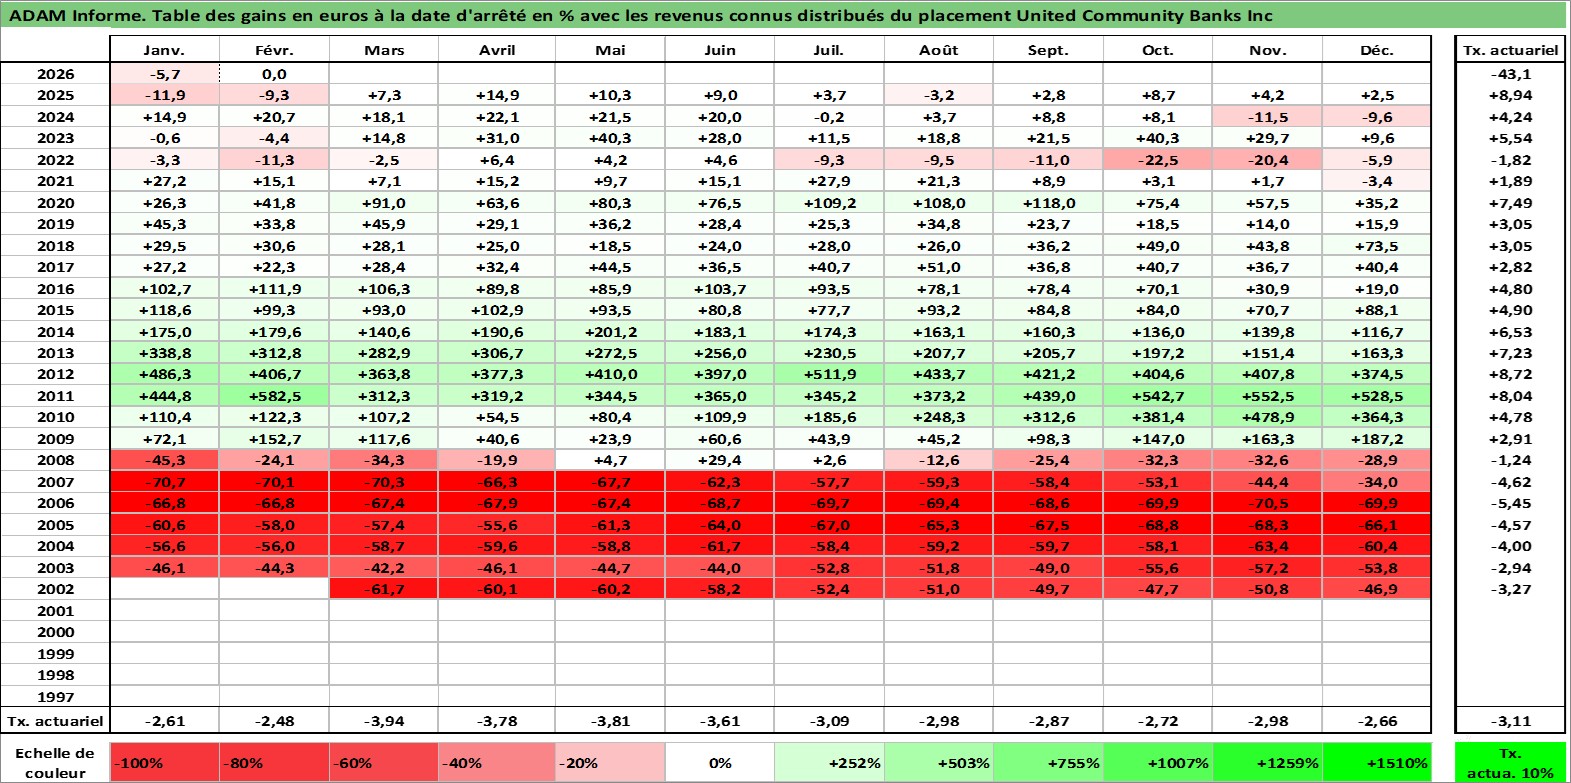Click the -43,1 actuarial rate for 2026
The height and width of the screenshot is (783, 1571).
[x=1510, y=74]
